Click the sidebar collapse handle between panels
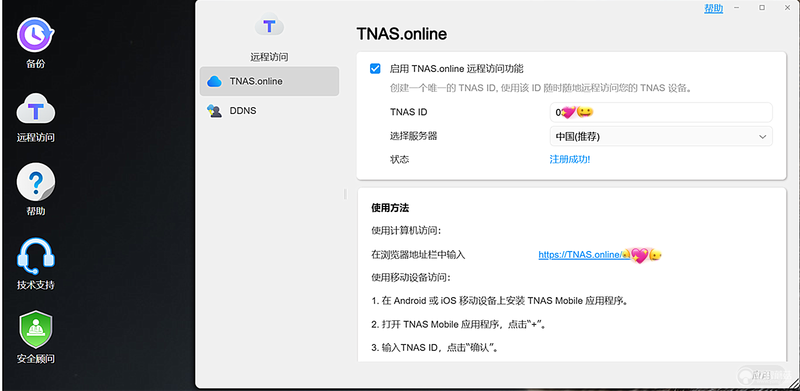This screenshot has height=391, width=800. coord(345,194)
